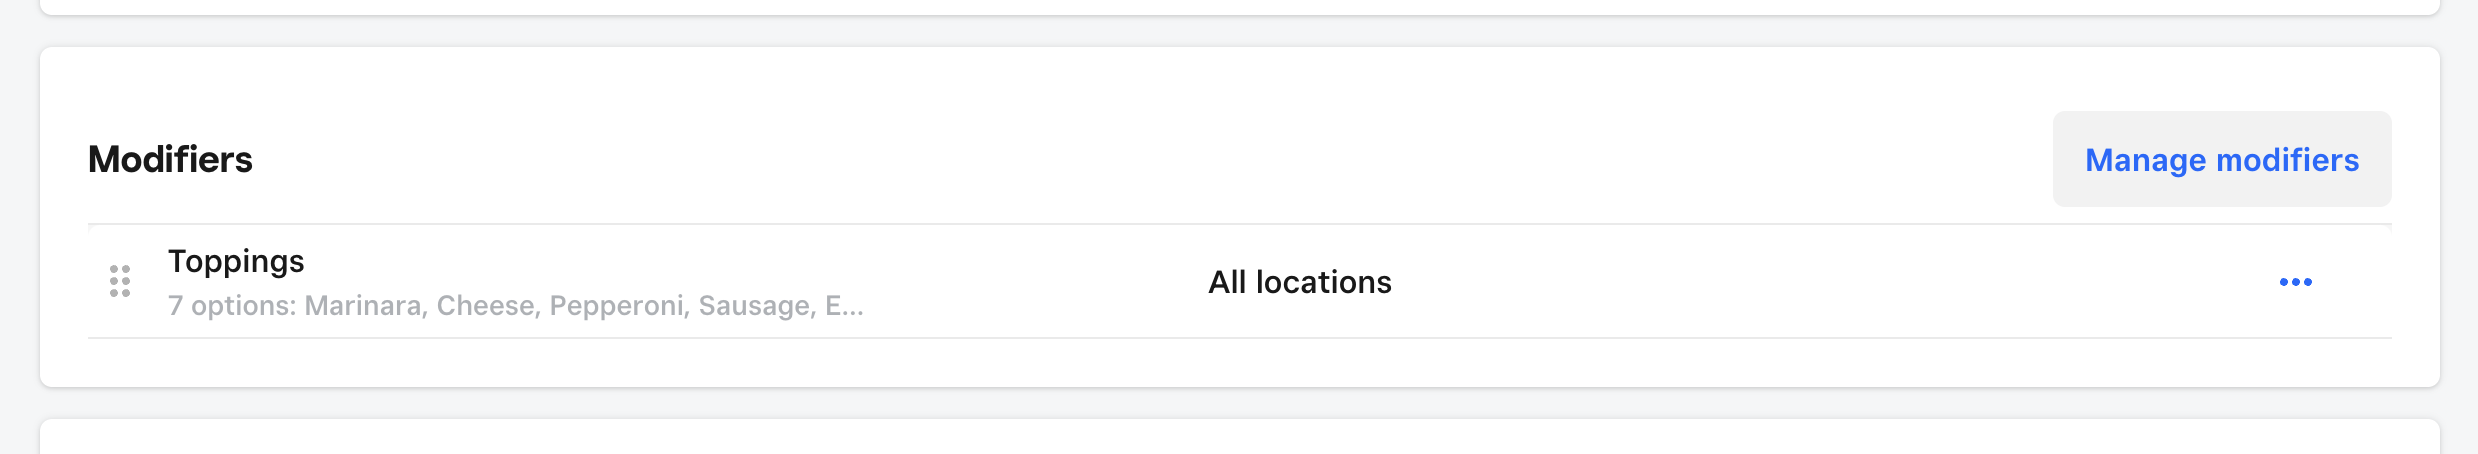Click the gray page margin at right
The image size is (2478, 454).
point(2459,220)
